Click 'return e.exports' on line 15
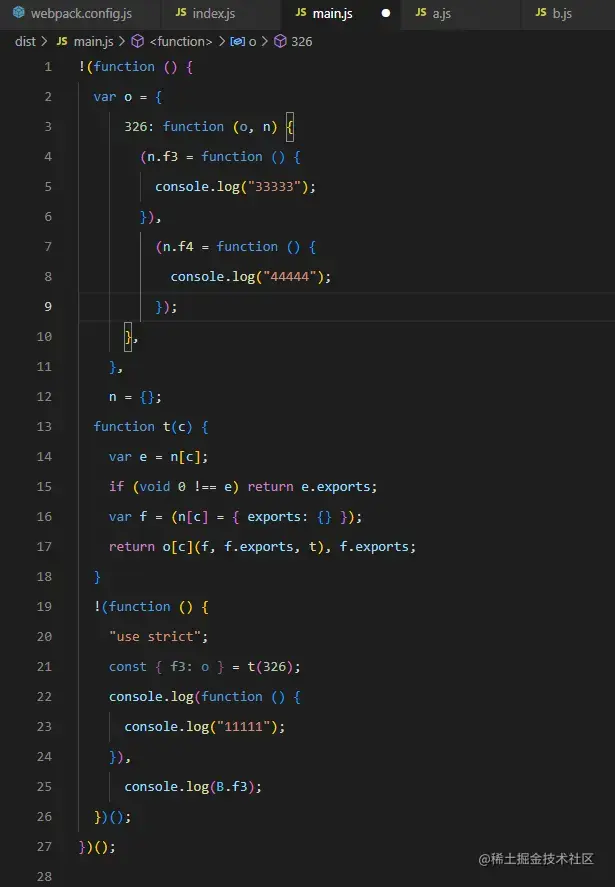 (x=308, y=486)
